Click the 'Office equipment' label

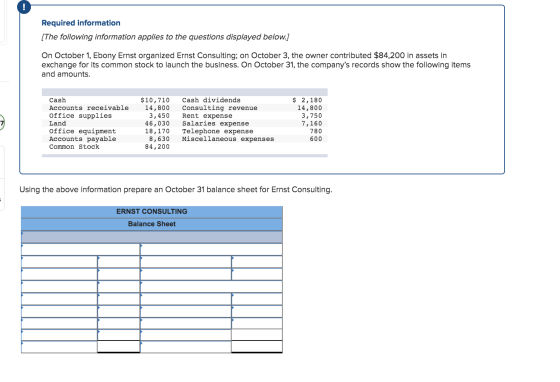tap(82, 131)
